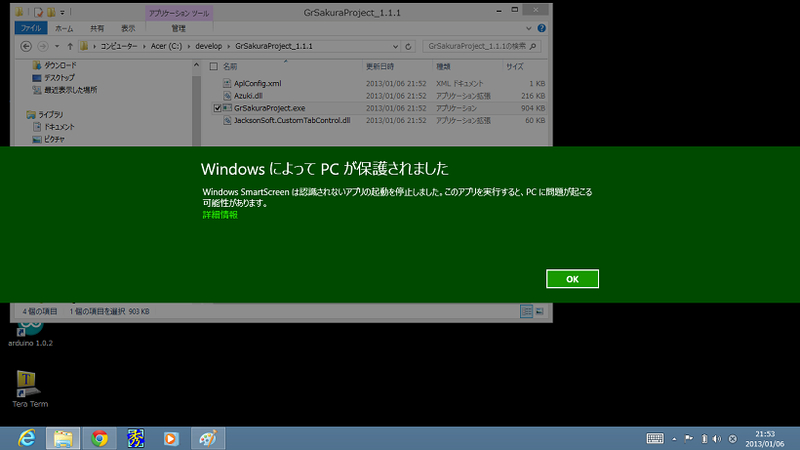Open Paint from the taskbar
The image size is (800, 450).
pyautogui.click(x=208, y=438)
